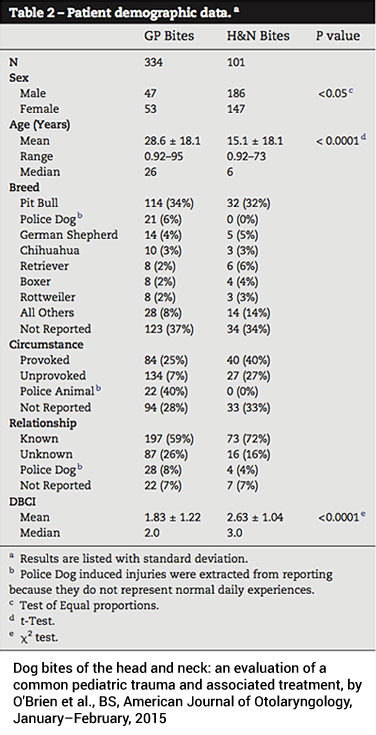376x735 pixels.
Task: Click superscript 'c' after the <0.05 P value
Action: point(349,90)
